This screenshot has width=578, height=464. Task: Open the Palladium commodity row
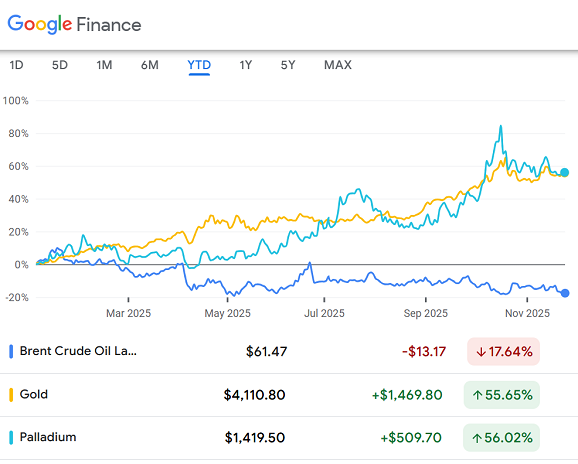[x=289, y=438]
